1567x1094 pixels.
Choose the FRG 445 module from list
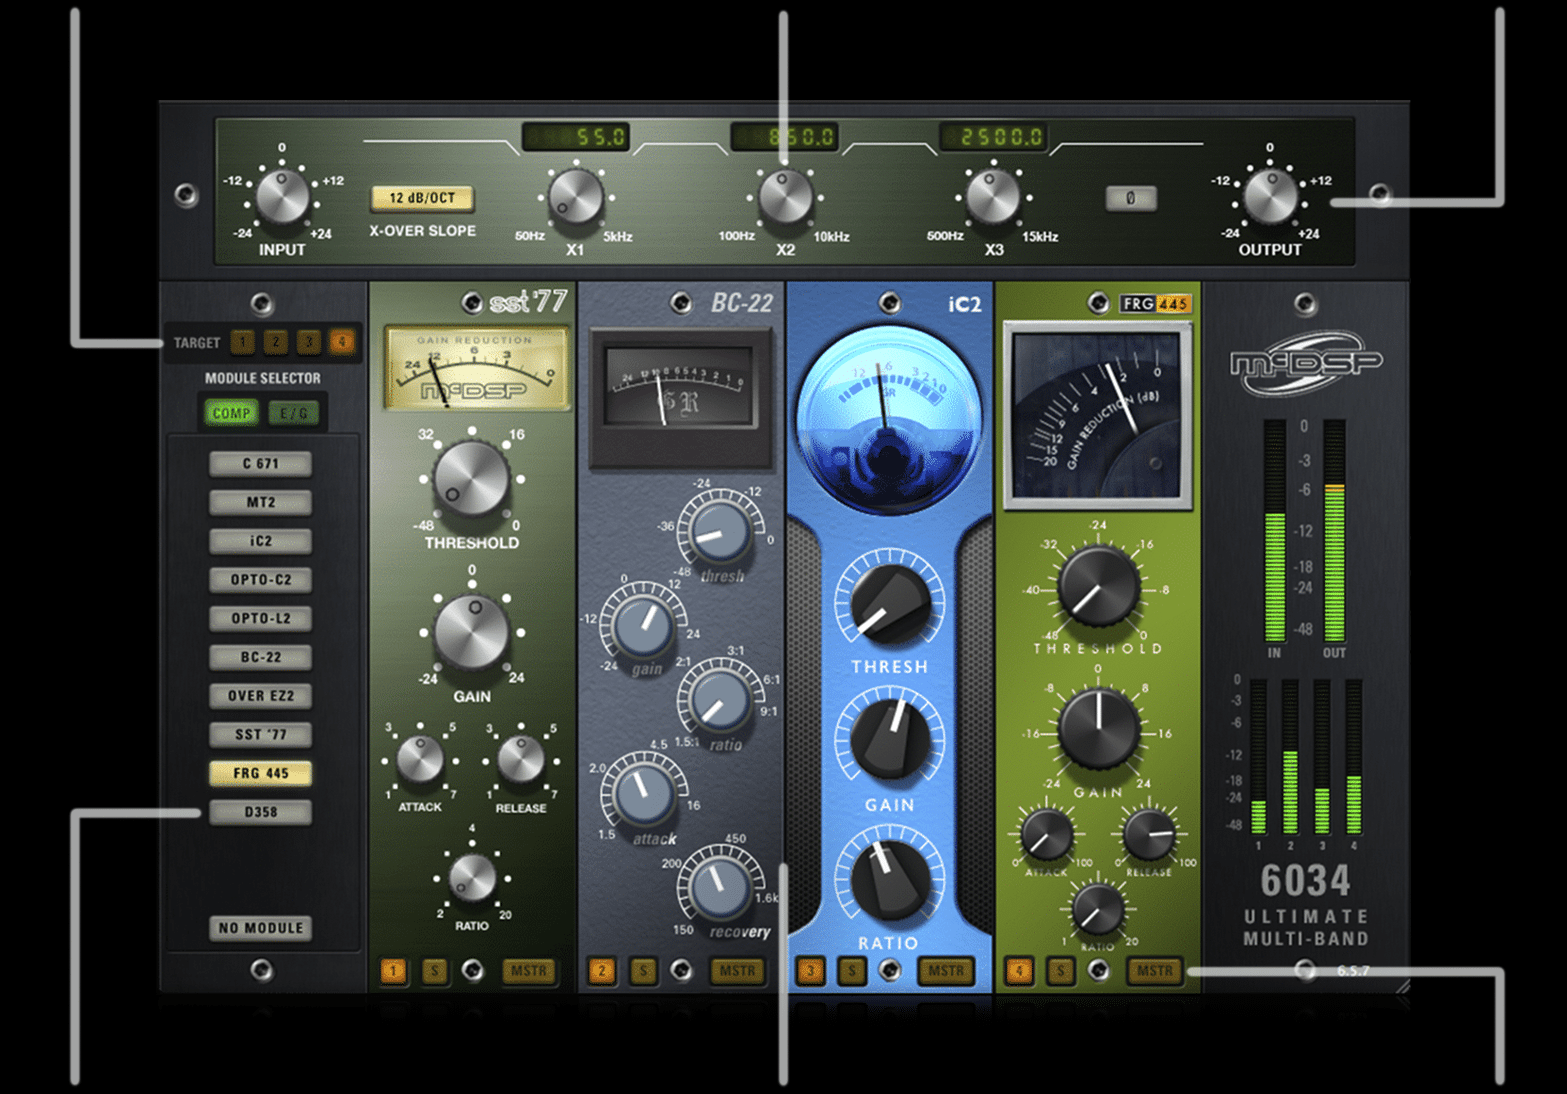coord(260,773)
